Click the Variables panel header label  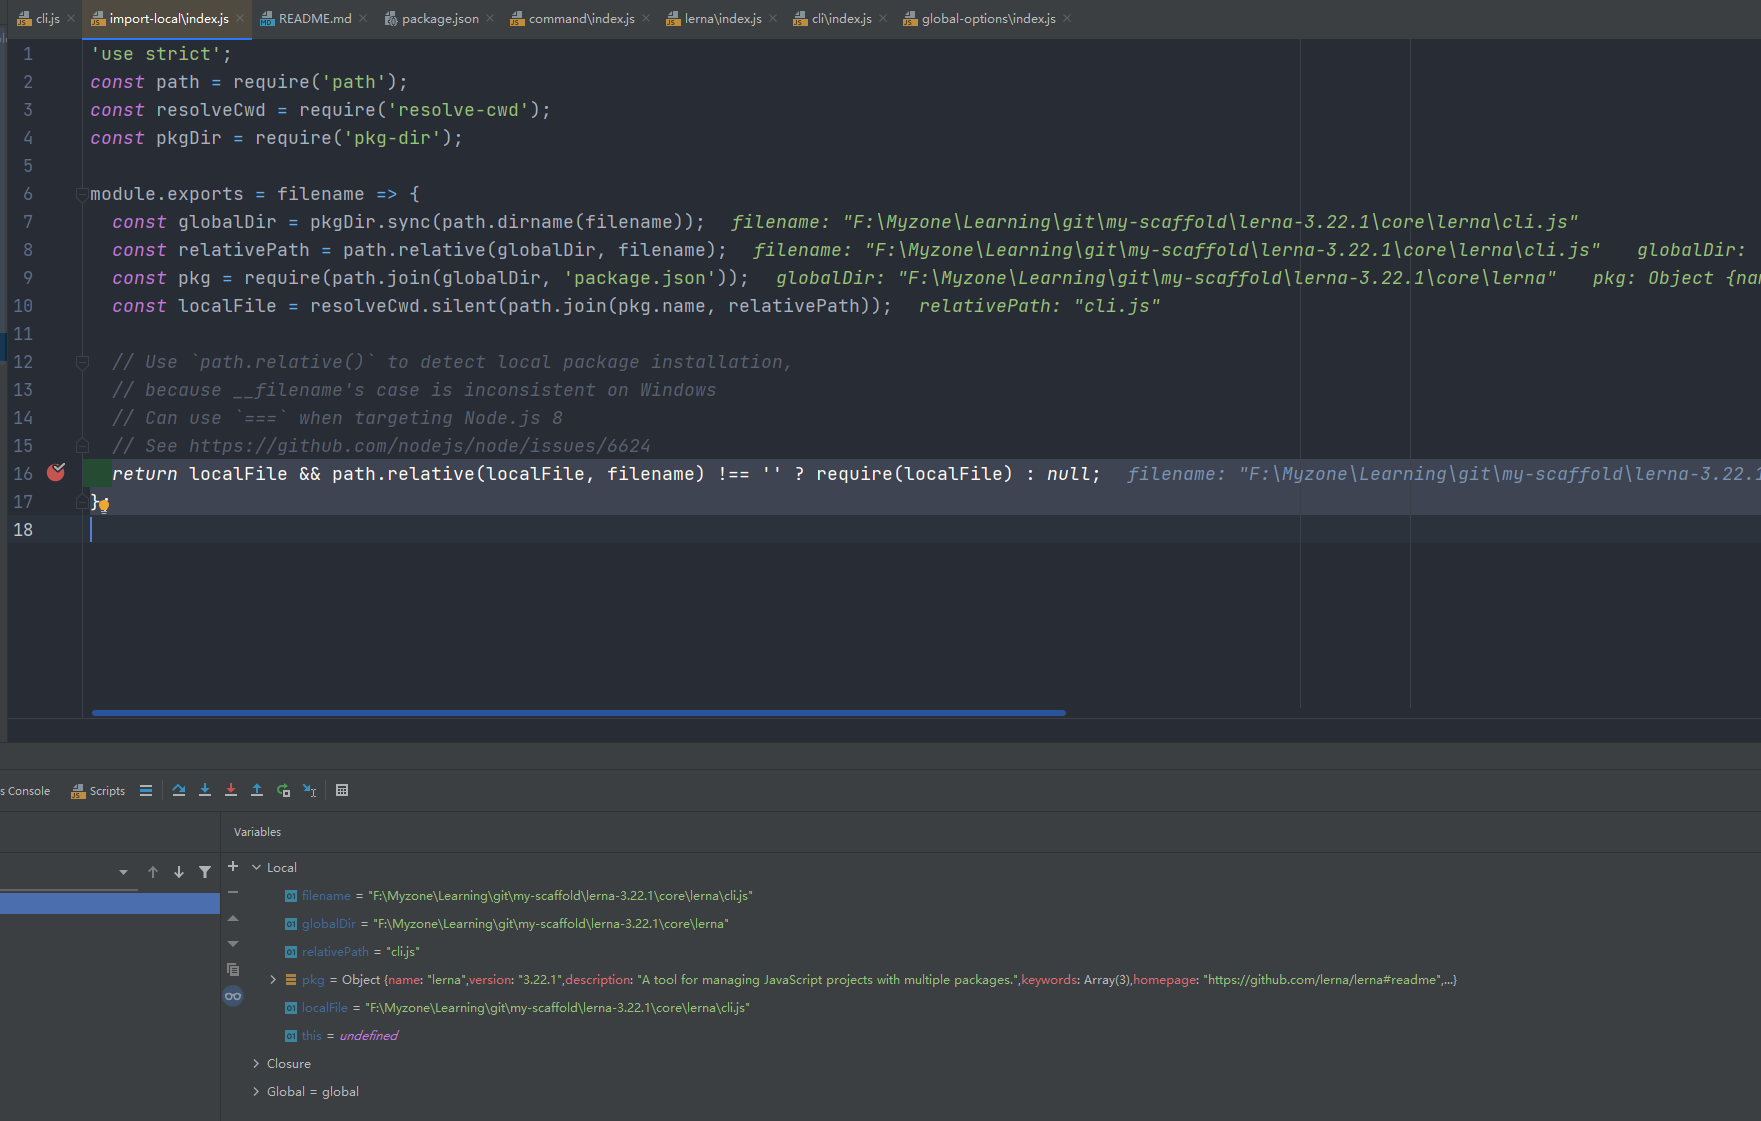(x=257, y=832)
